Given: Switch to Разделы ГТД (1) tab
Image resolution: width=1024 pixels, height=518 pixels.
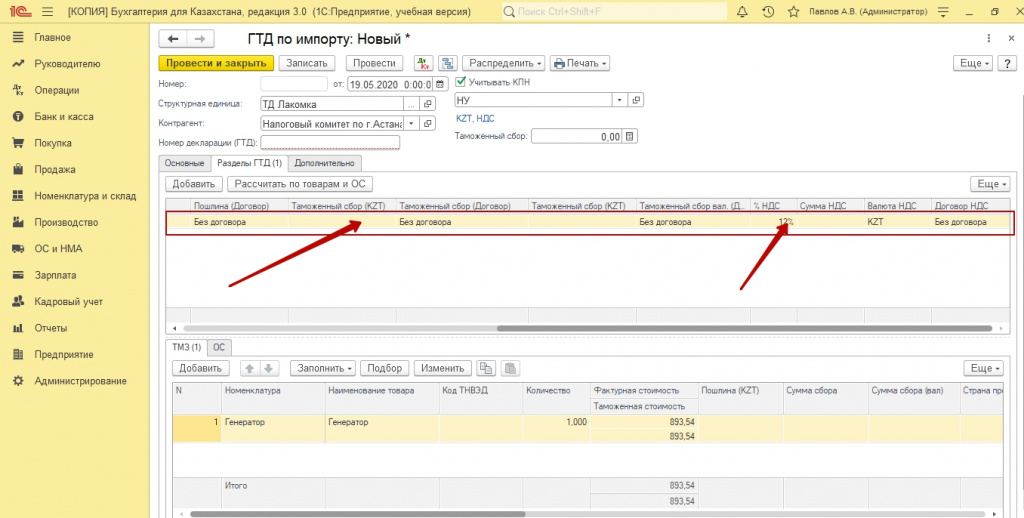Looking at the screenshot, I should [249, 163].
